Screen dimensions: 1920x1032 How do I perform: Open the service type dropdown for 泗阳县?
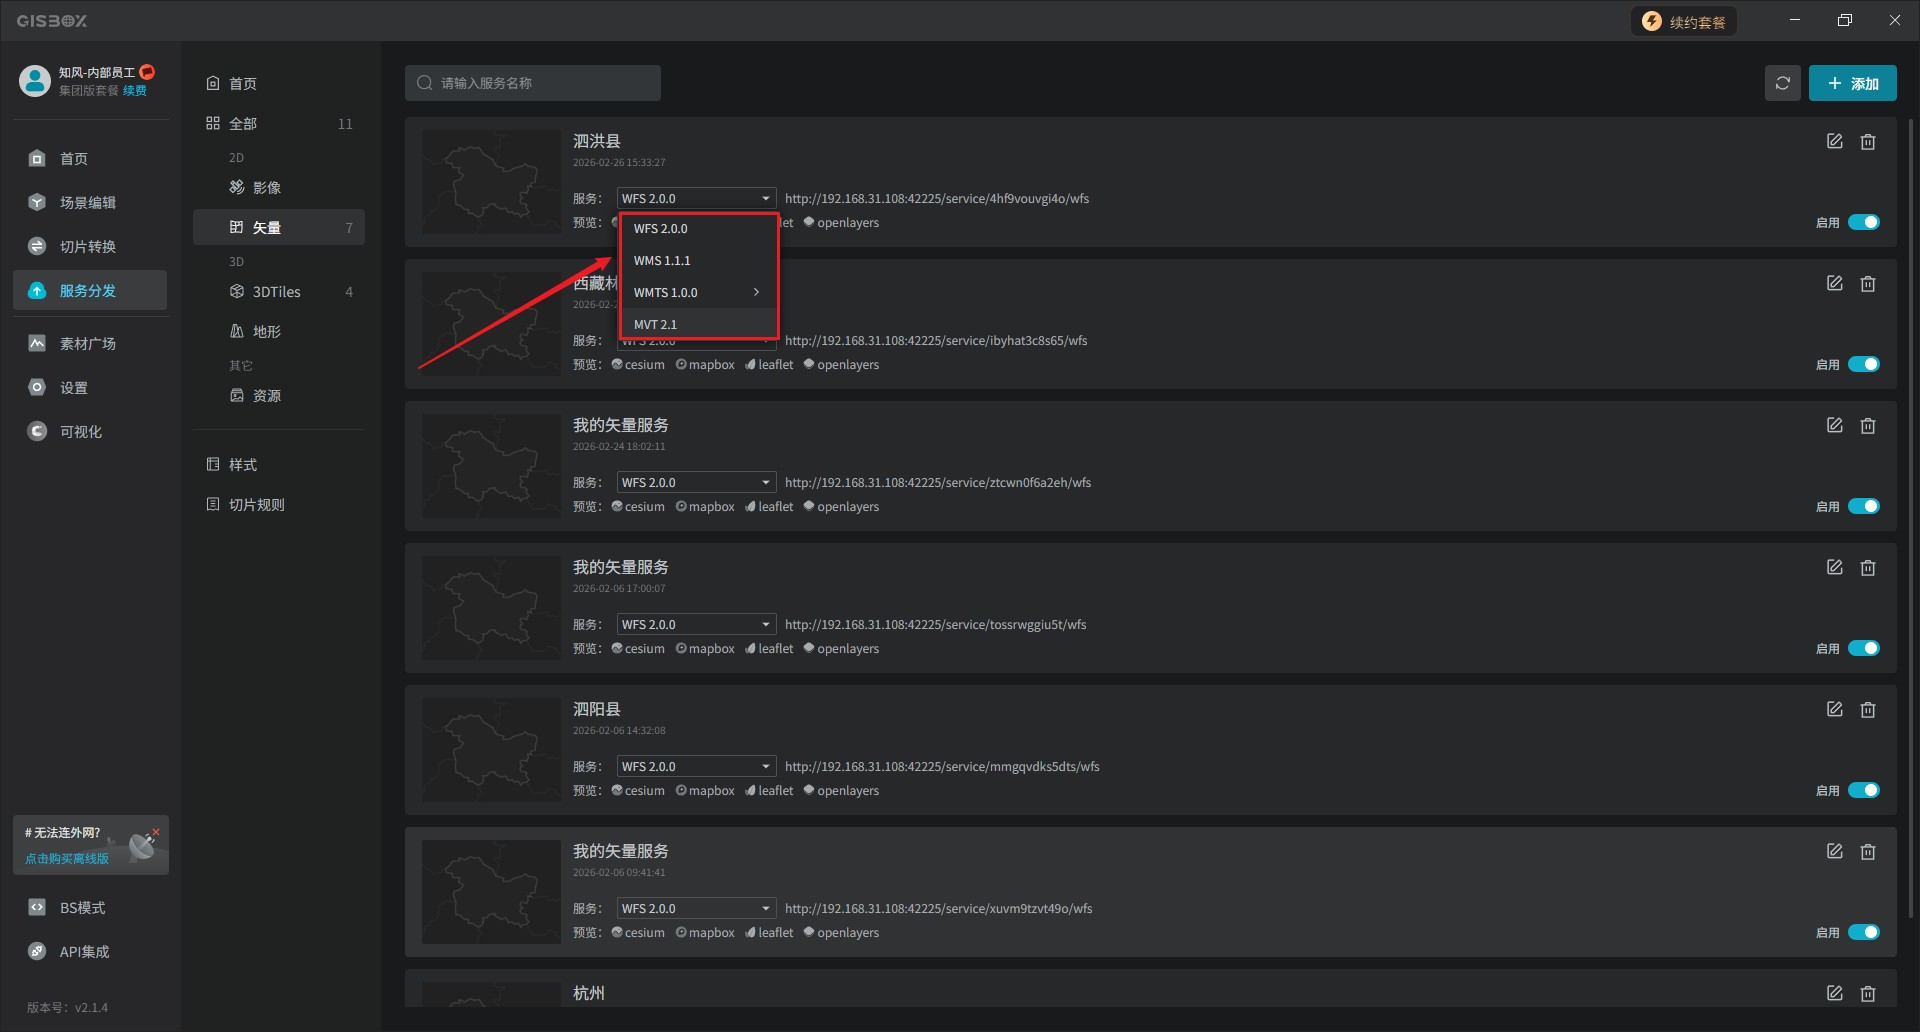(696, 767)
